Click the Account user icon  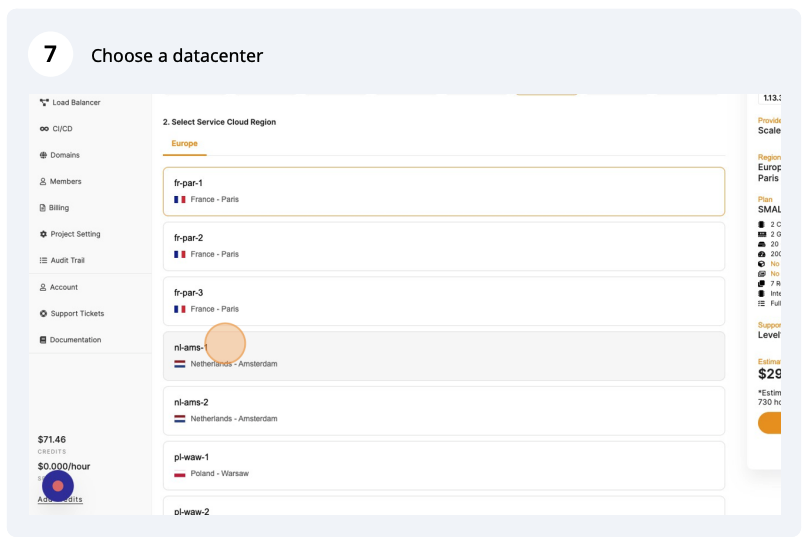pos(43,287)
